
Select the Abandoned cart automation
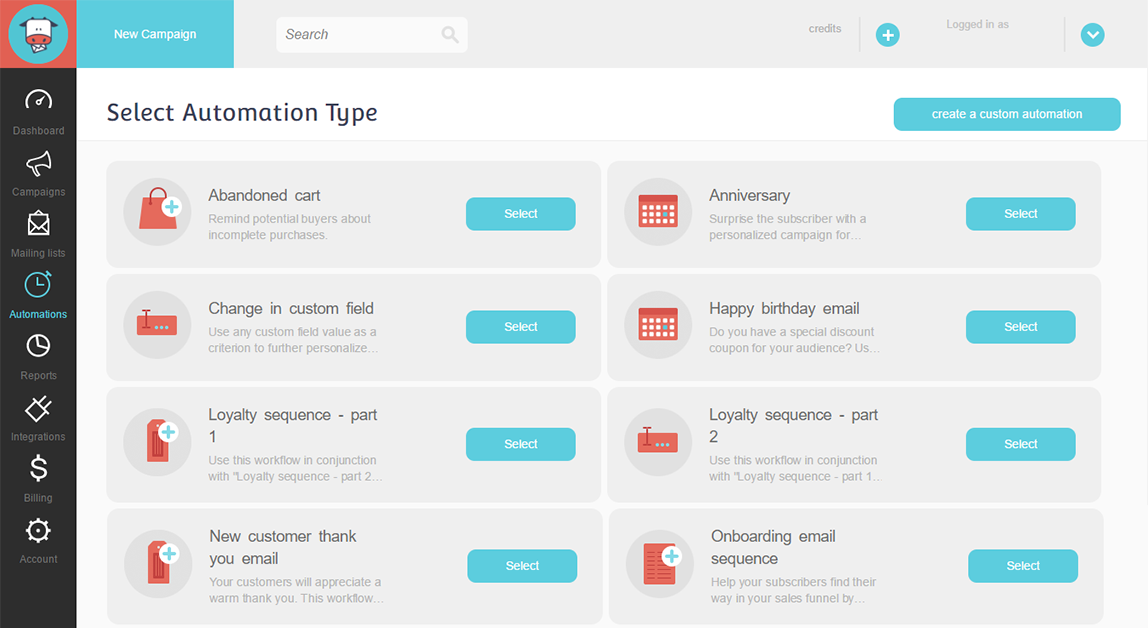pyautogui.click(x=521, y=214)
